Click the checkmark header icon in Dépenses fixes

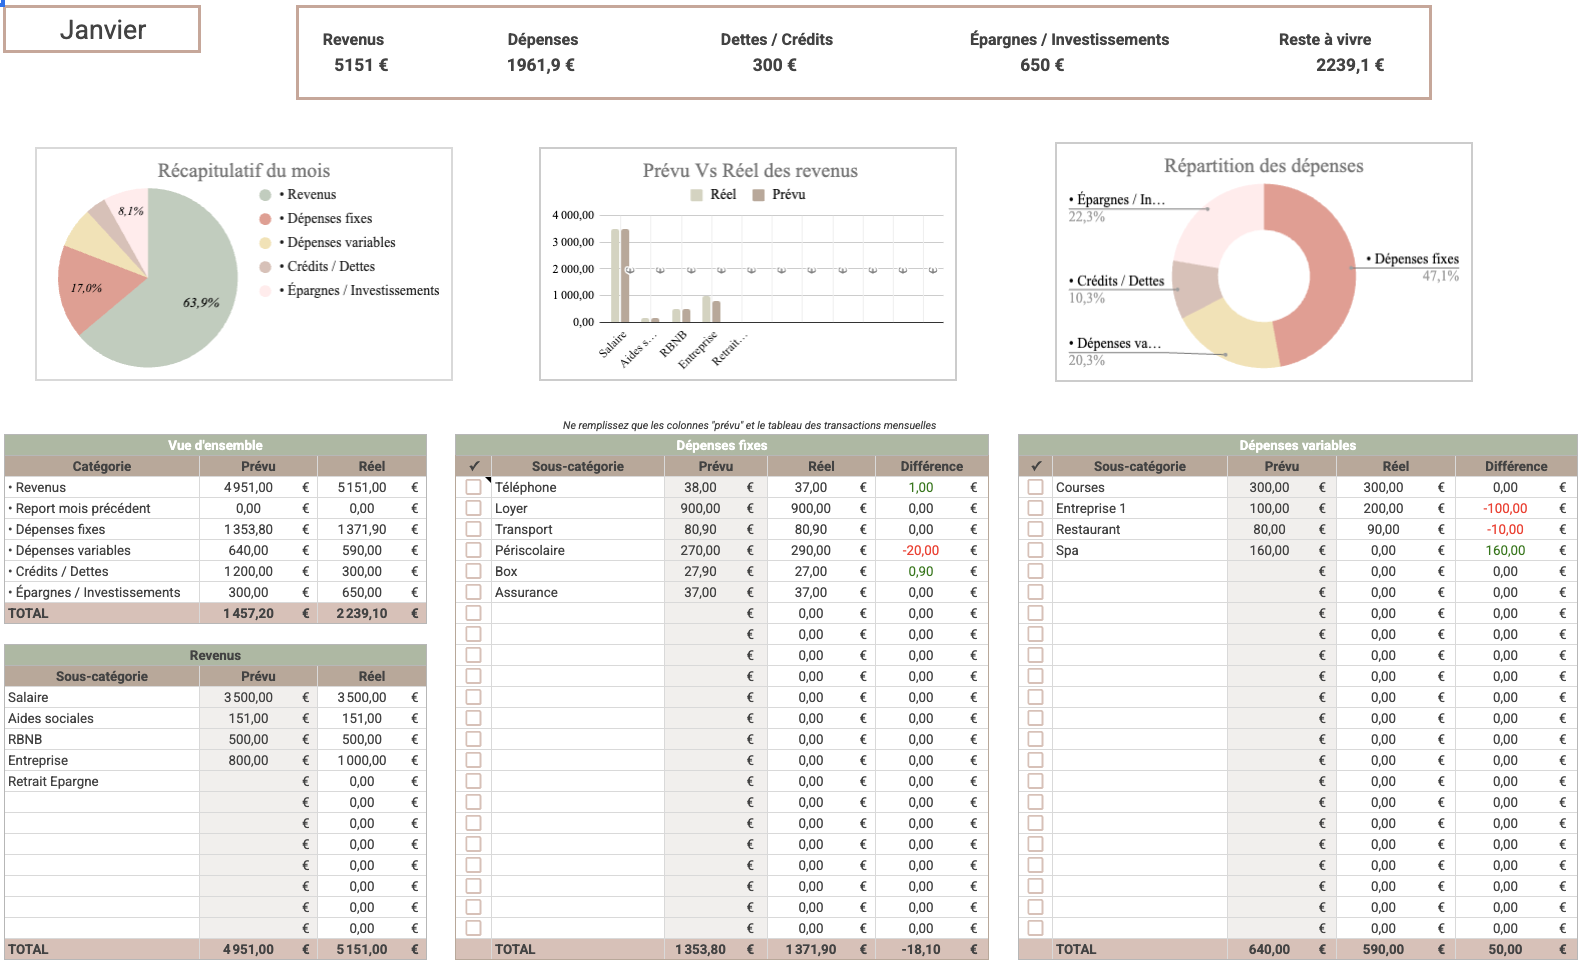click(474, 466)
